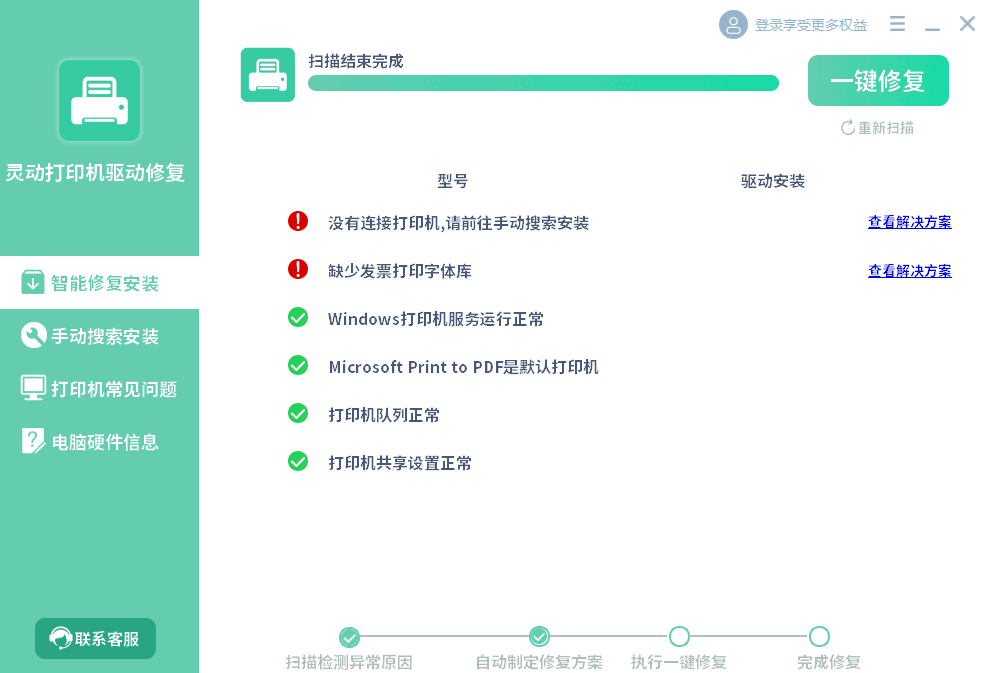Viewport: 987px width, 673px height.
Task: Open the hamburger menu at top right
Action: point(896,23)
